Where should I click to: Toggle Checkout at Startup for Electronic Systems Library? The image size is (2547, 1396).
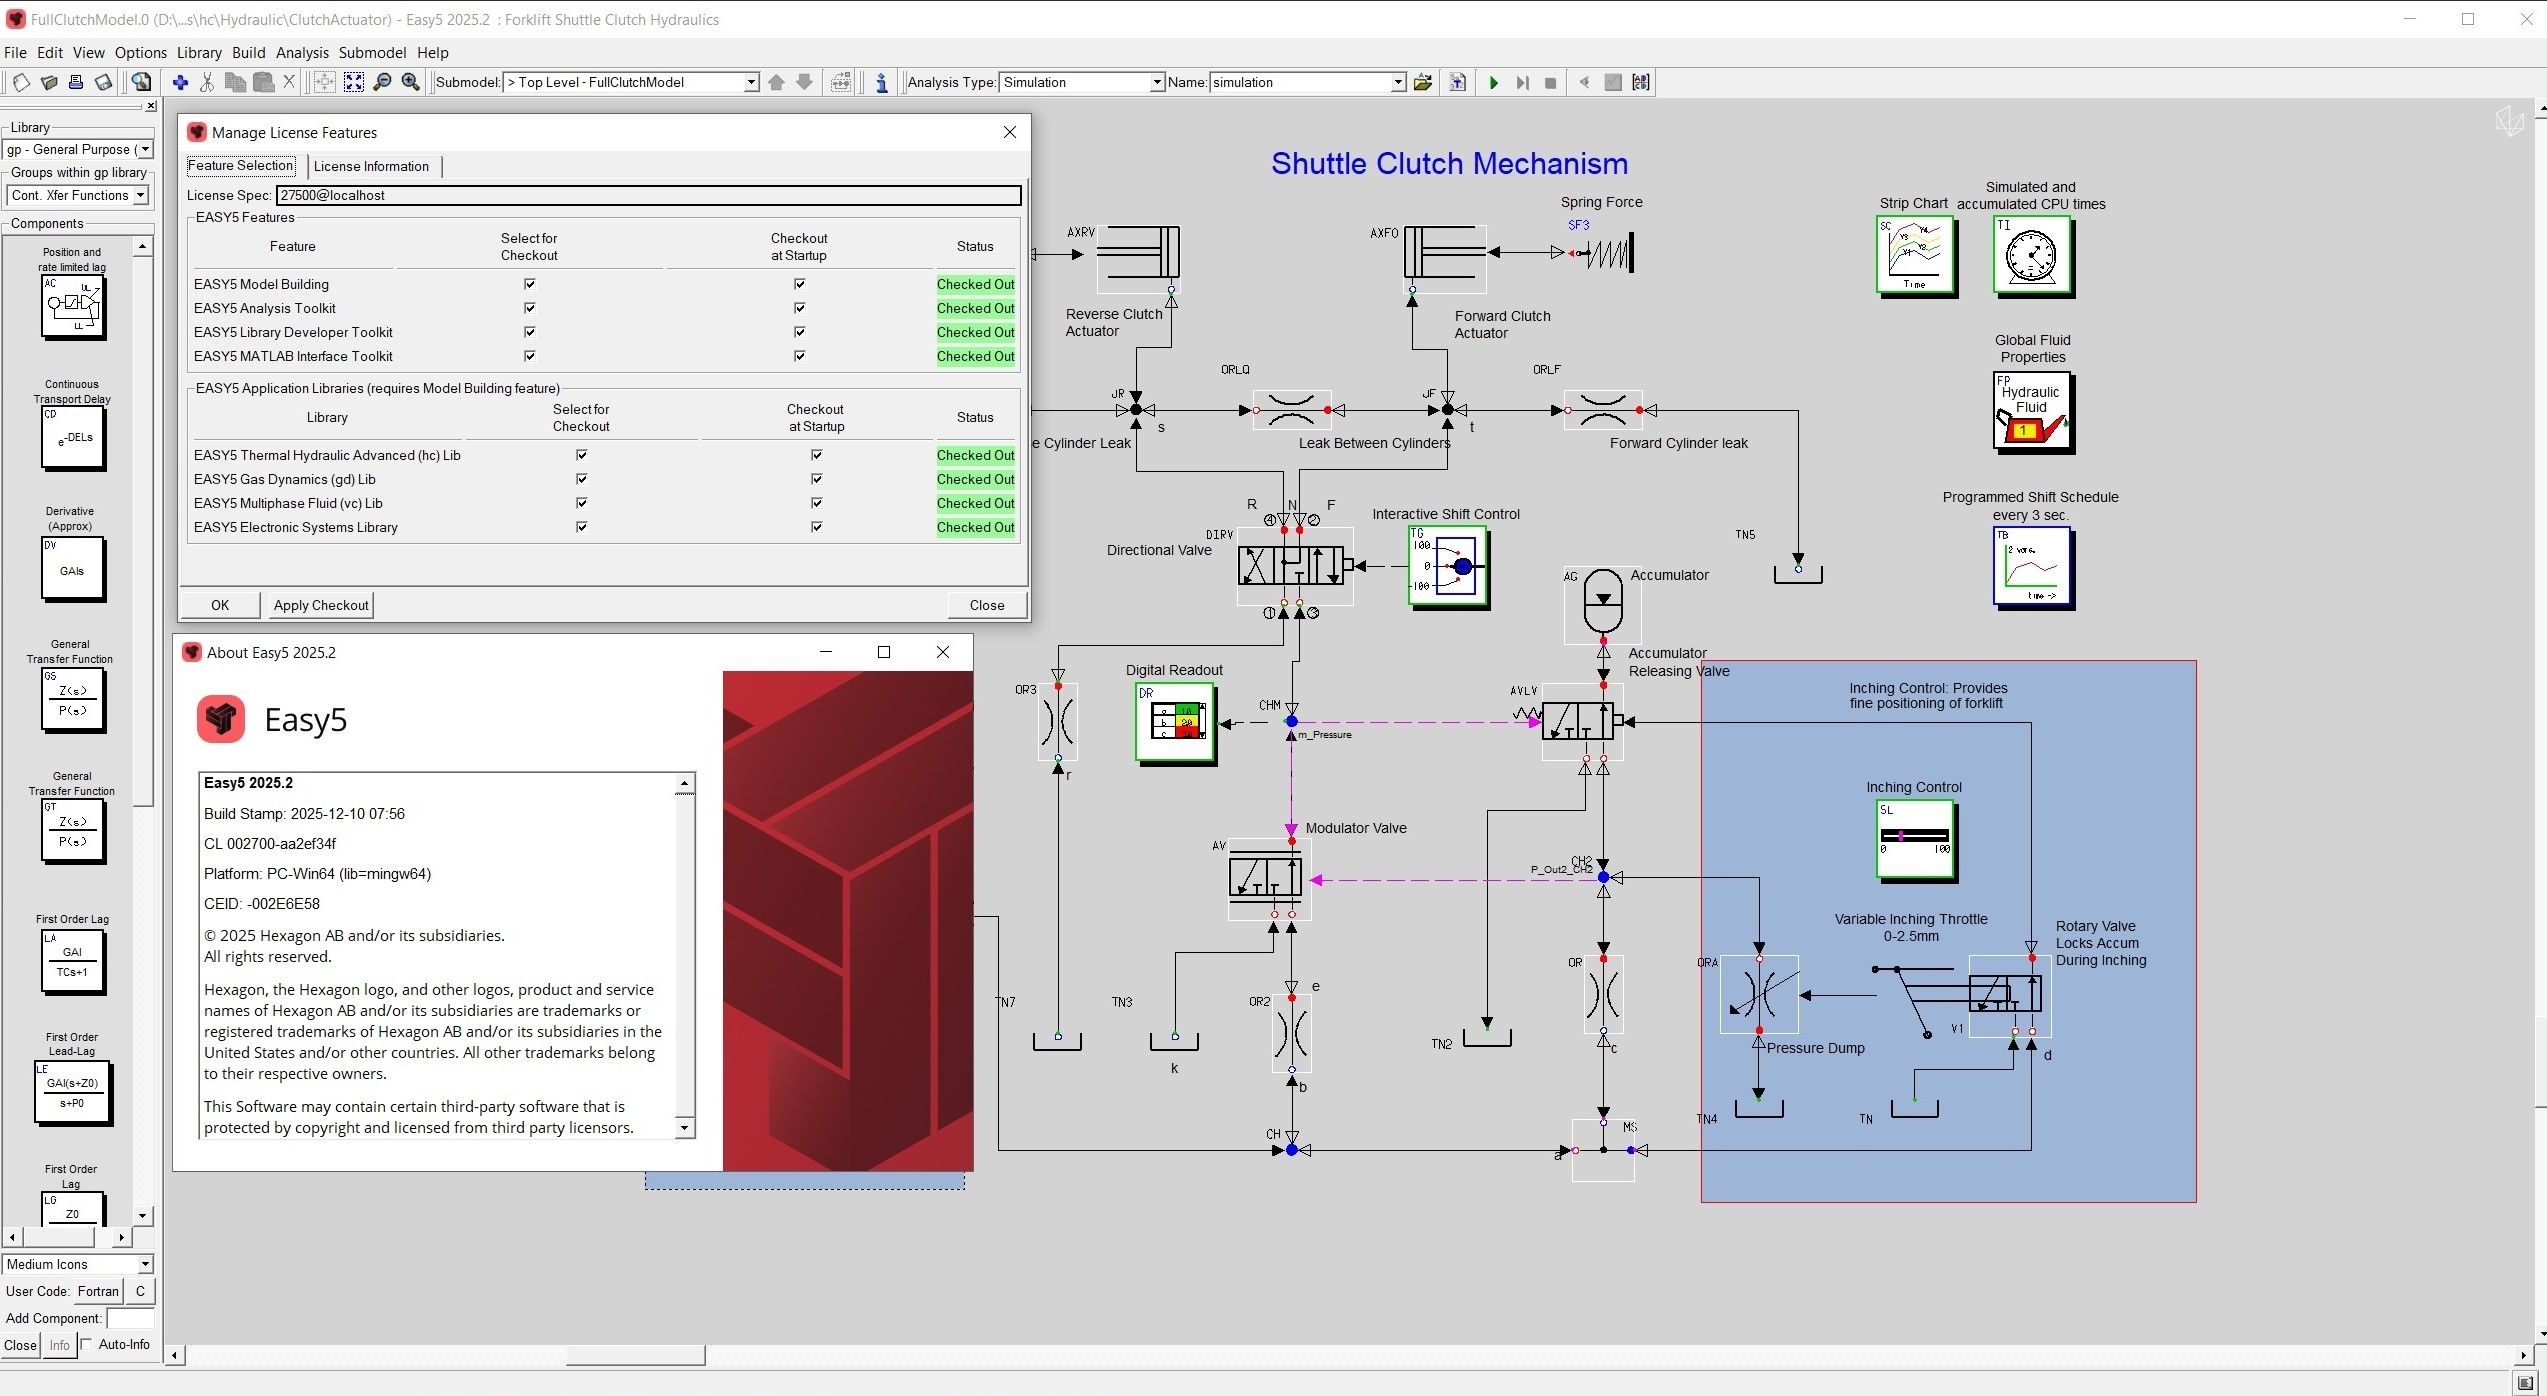click(x=816, y=527)
